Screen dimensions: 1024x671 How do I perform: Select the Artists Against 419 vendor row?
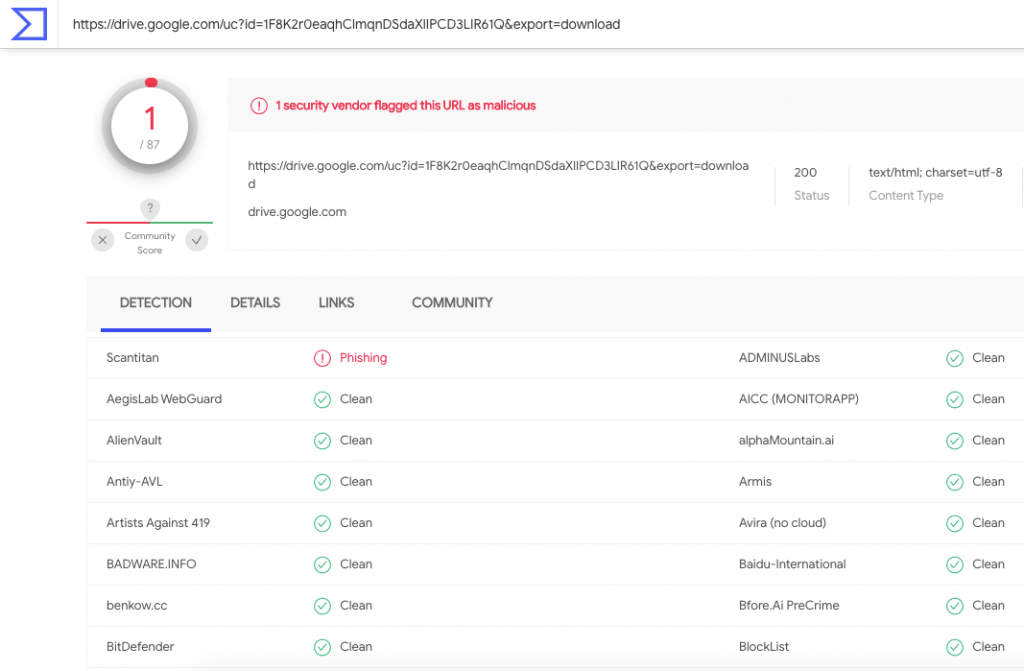click(x=158, y=523)
